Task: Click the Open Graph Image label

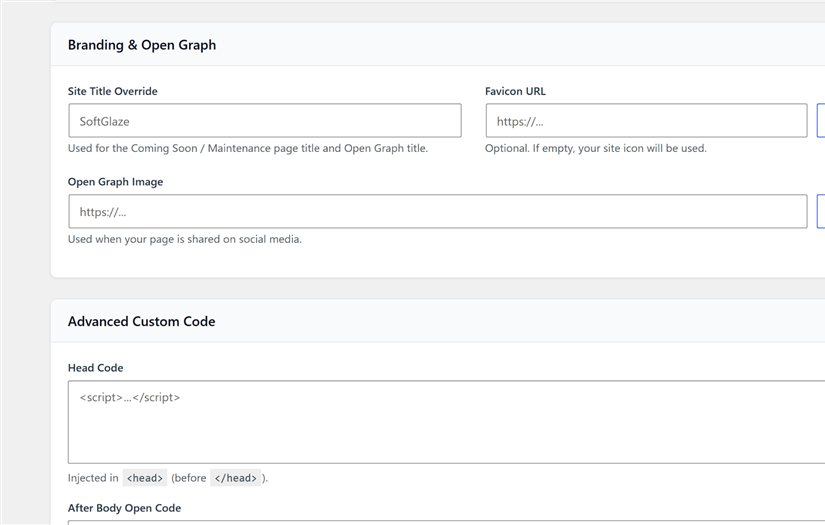Action: [x=115, y=182]
